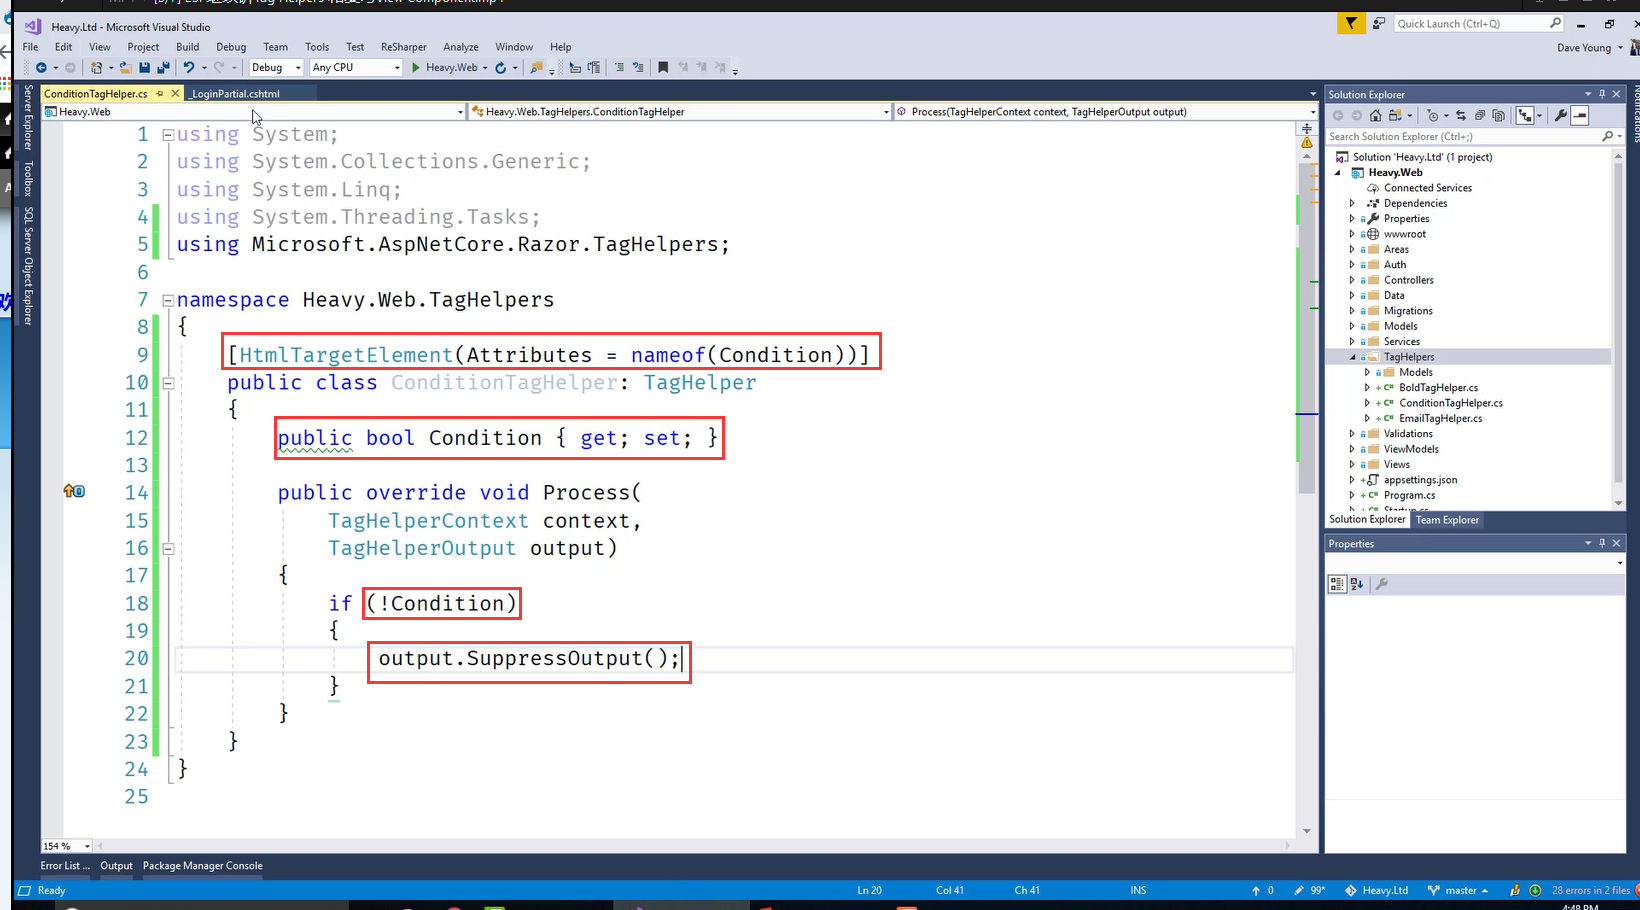Viewport: 1640px width, 910px height.
Task: Click the 28 errors in 2 files link
Action: 1590,890
